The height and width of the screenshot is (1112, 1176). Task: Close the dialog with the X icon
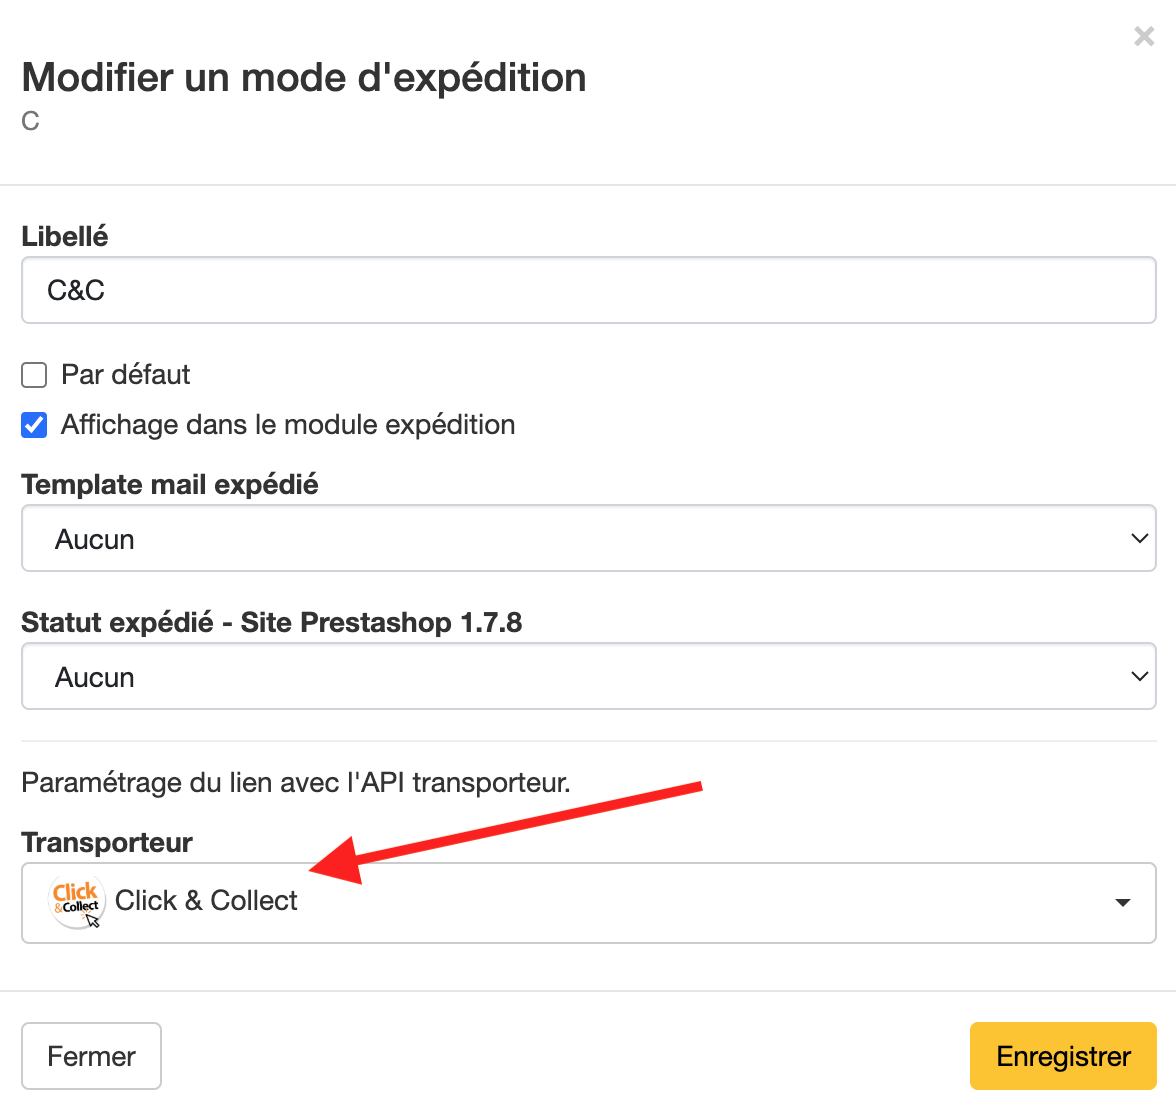point(1144,36)
